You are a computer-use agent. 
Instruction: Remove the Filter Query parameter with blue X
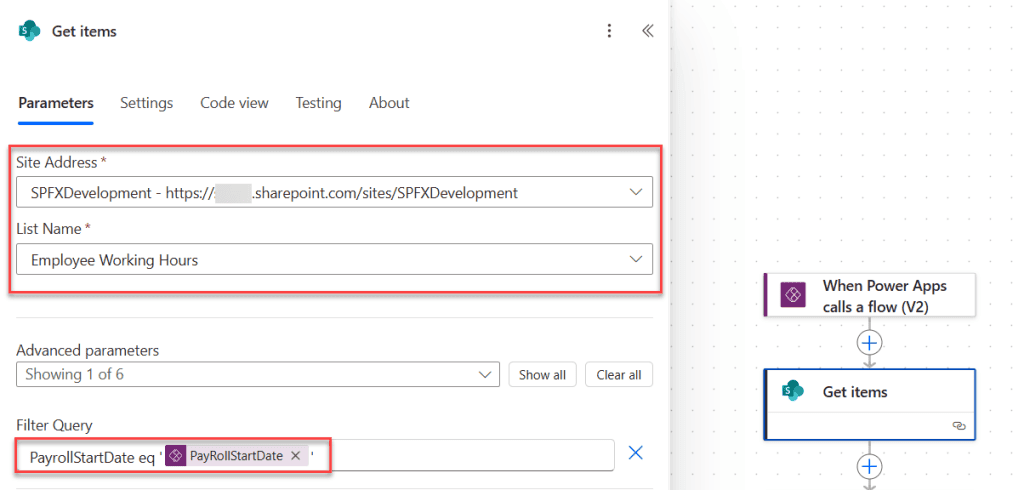[635, 453]
